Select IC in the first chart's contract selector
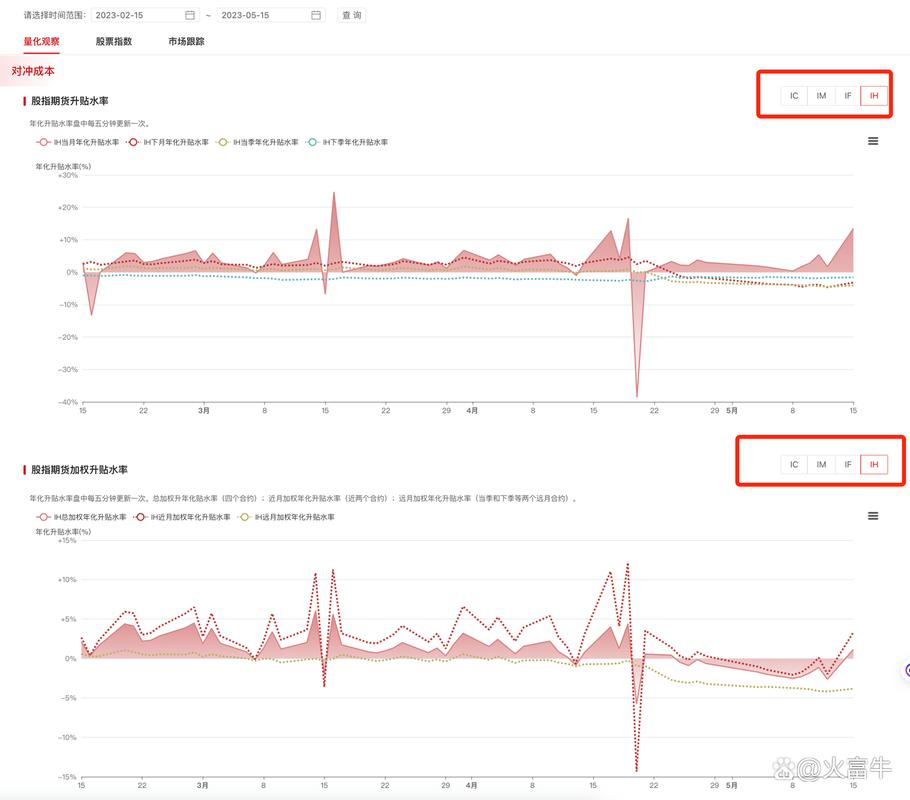This screenshot has height=800, width=910. [x=794, y=96]
